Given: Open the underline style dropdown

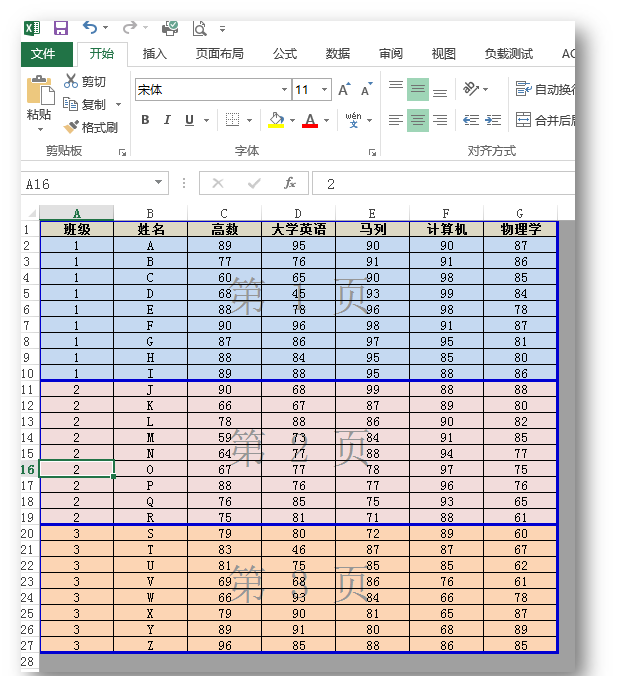Looking at the screenshot, I should point(207,120).
